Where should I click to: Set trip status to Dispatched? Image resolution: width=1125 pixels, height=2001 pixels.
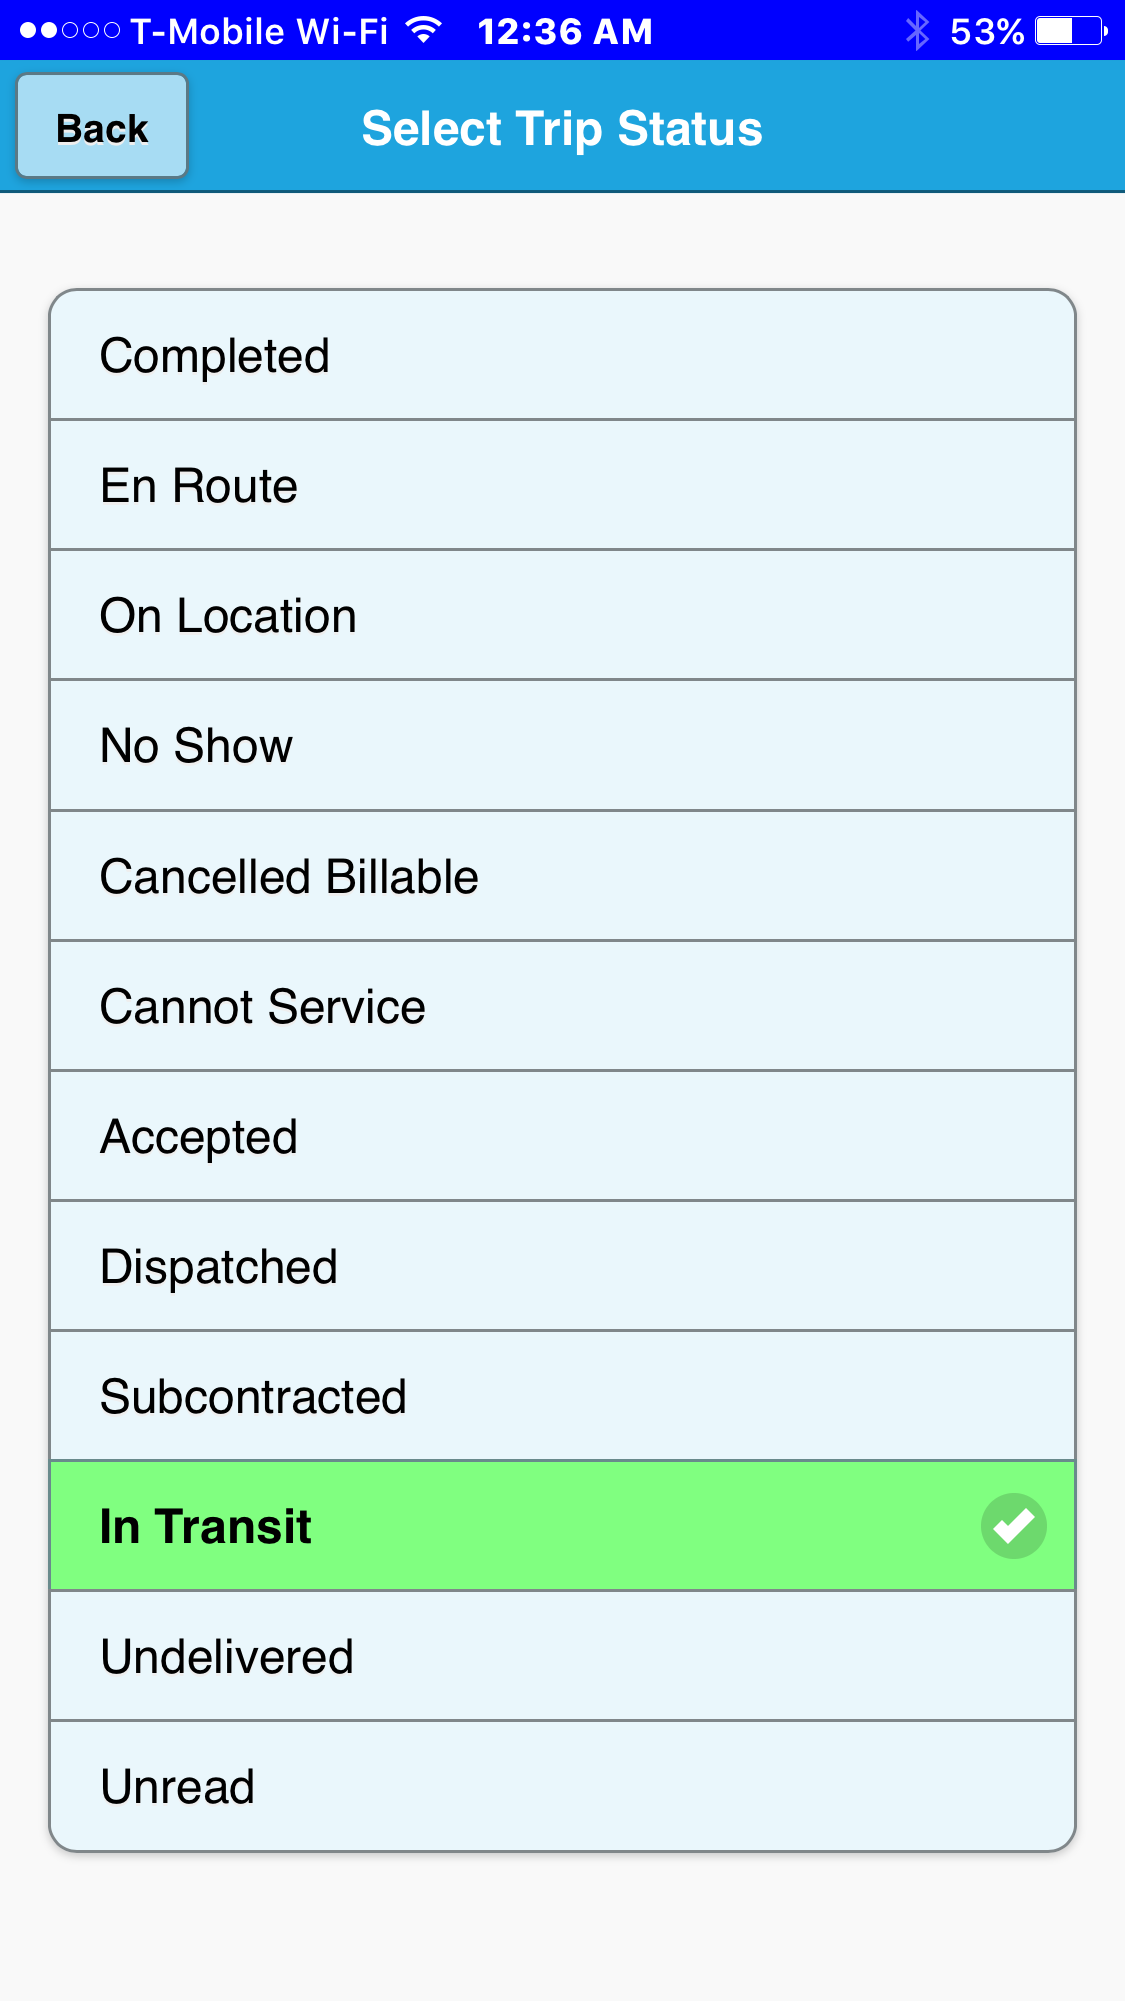(x=563, y=1266)
